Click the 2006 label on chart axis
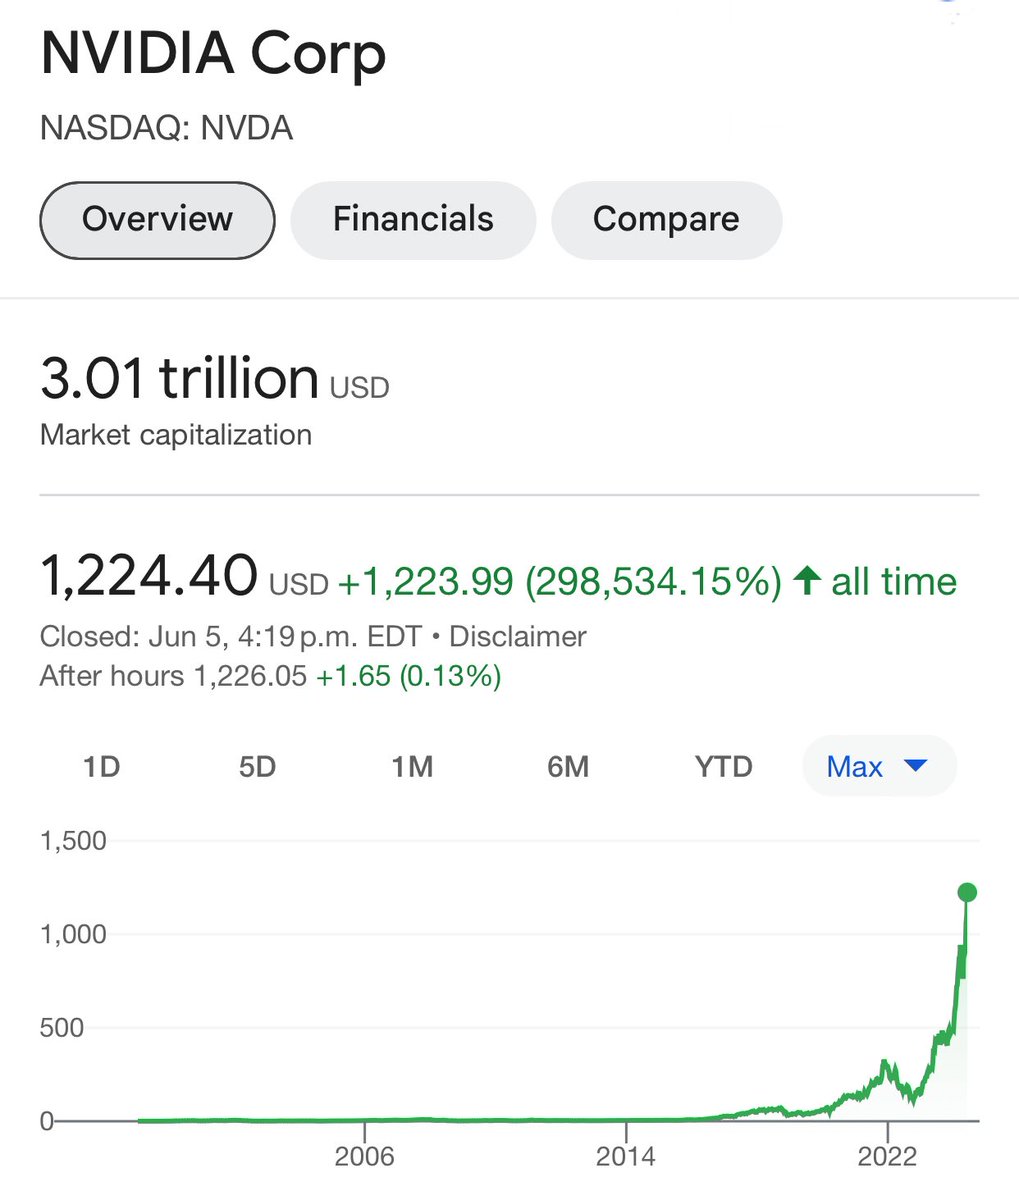Viewport: 1019px width, 1200px height. click(x=365, y=1156)
